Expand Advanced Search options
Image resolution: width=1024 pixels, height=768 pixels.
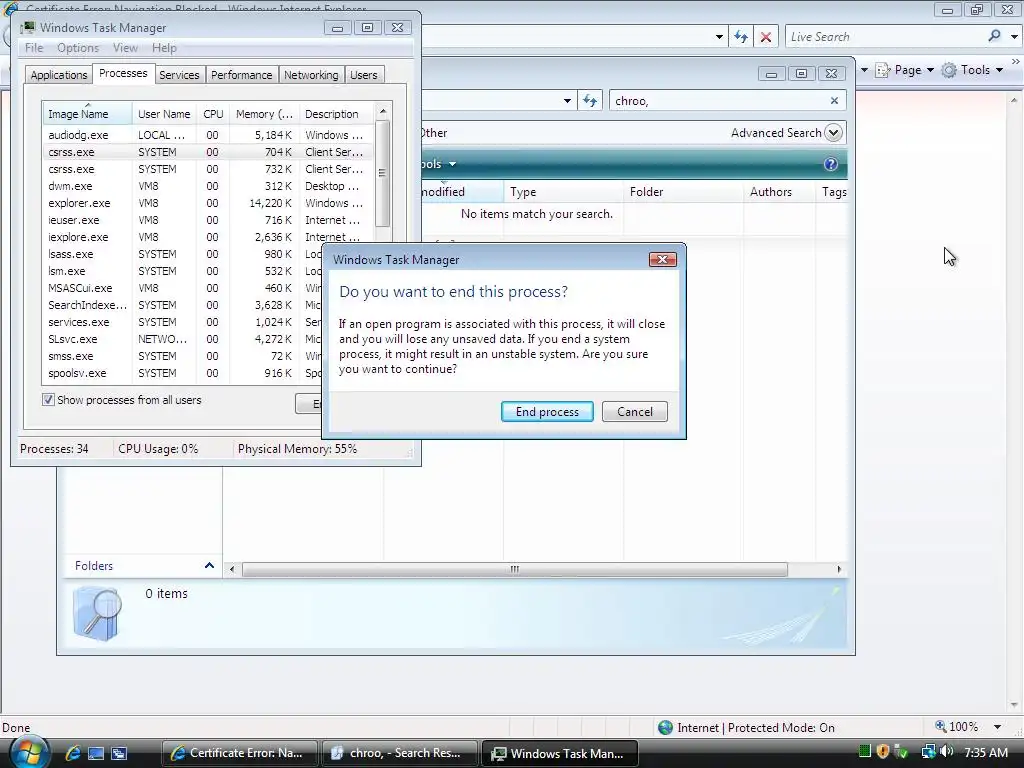click(833, 133)
